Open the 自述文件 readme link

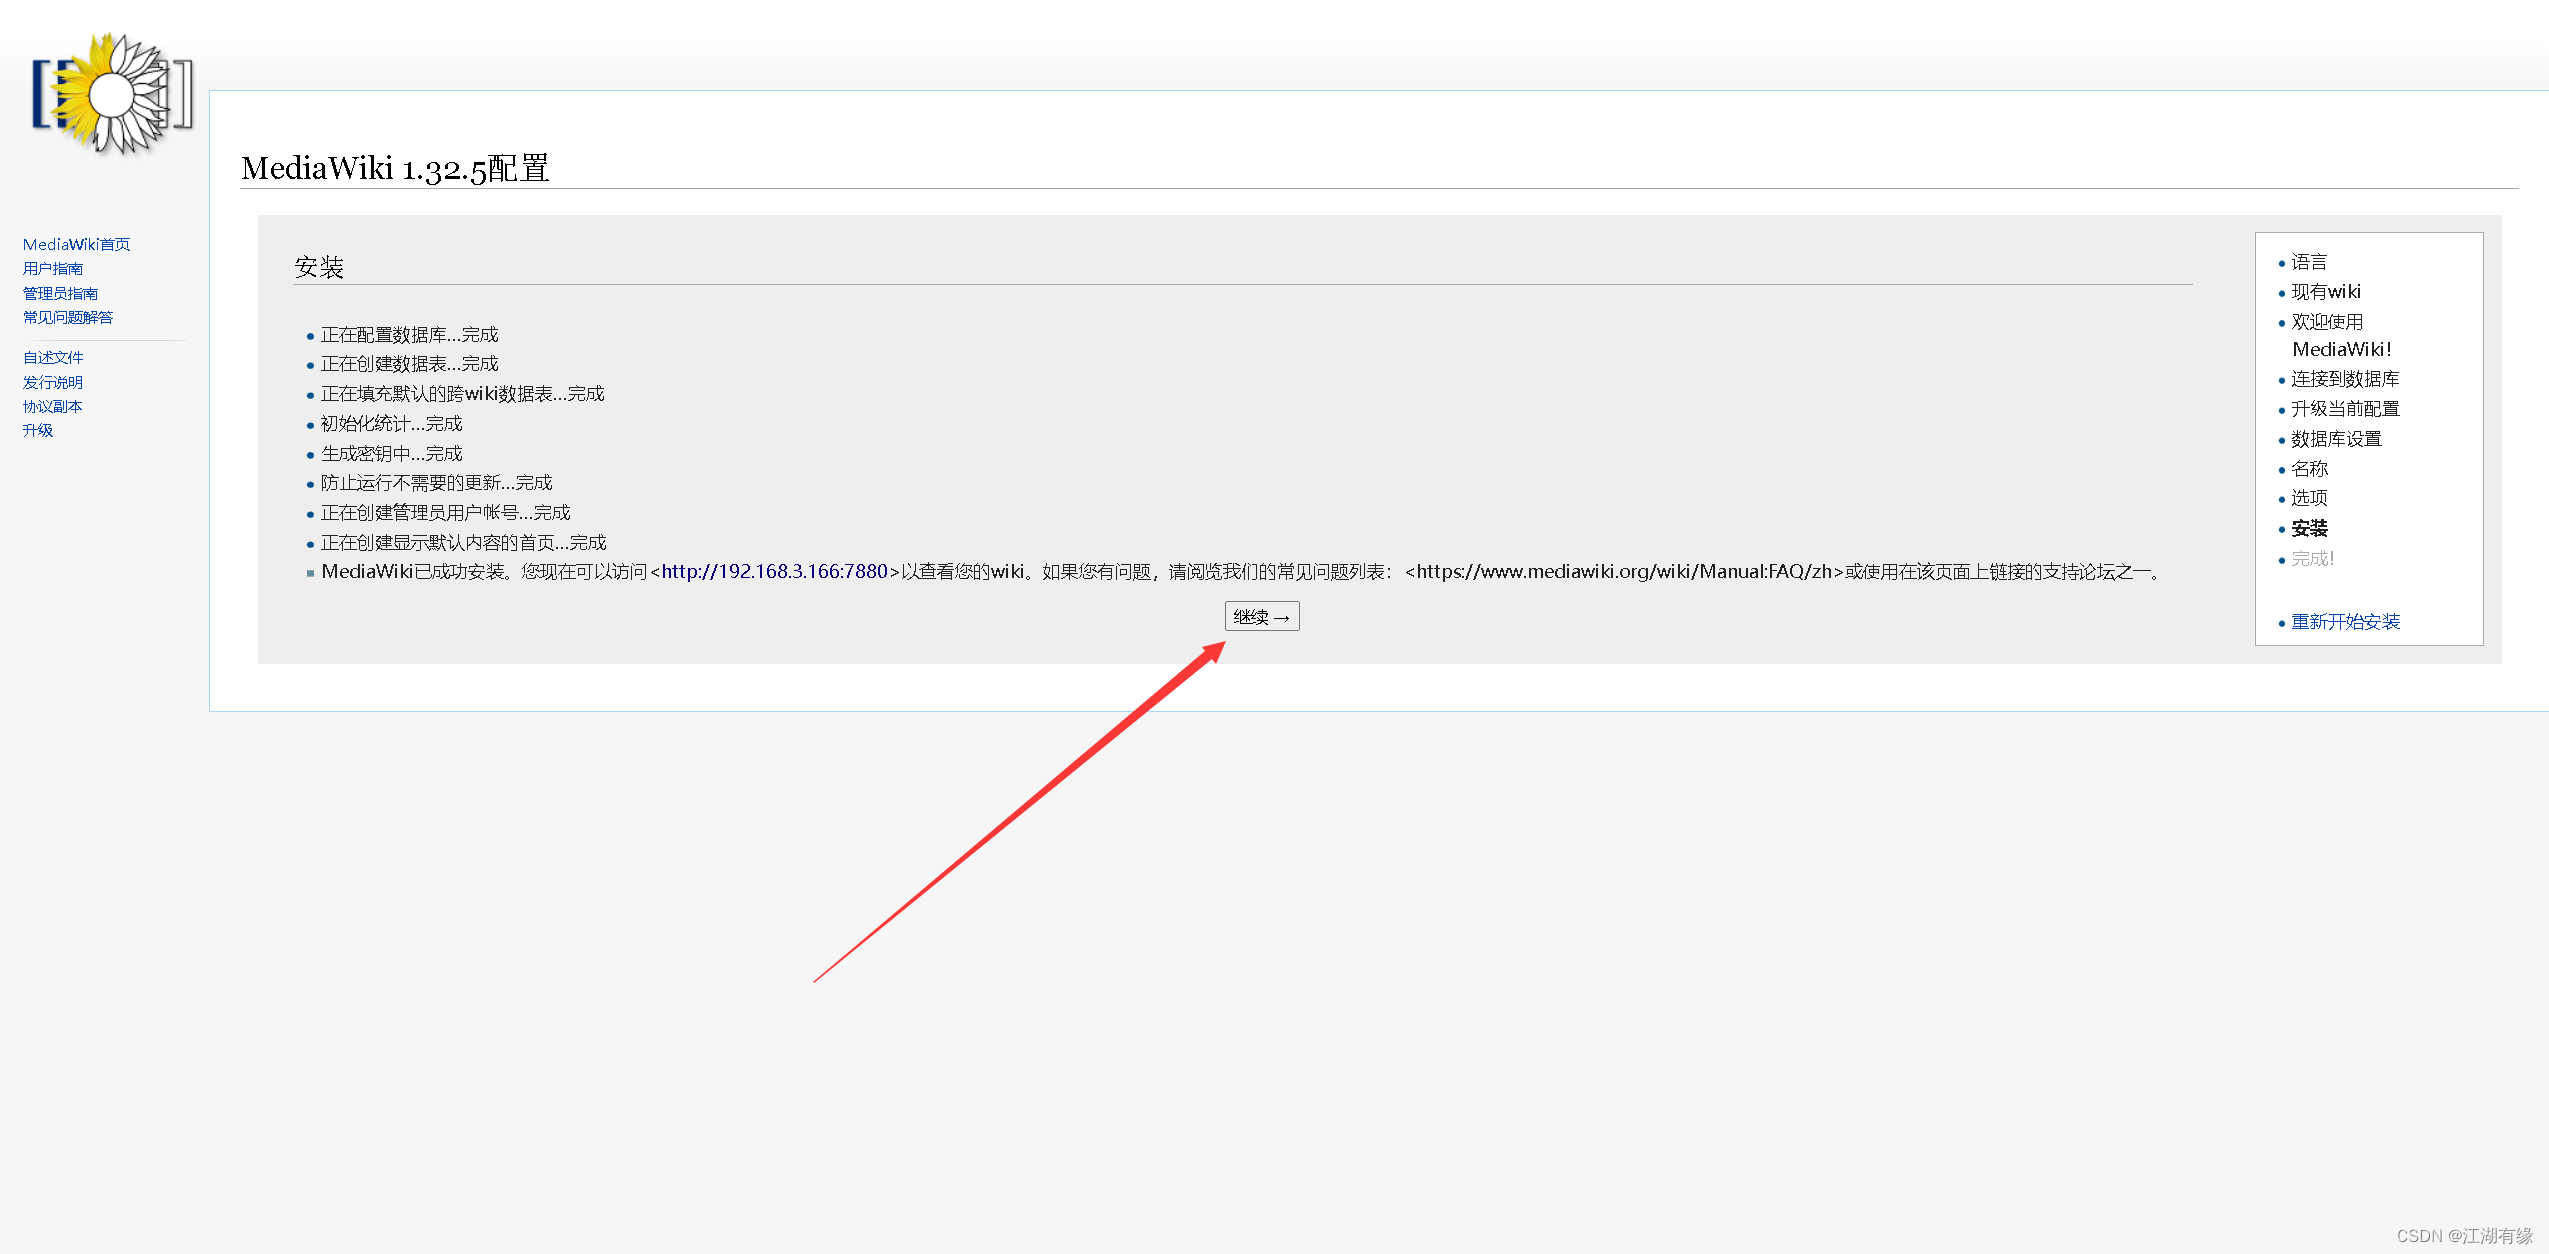53,357
